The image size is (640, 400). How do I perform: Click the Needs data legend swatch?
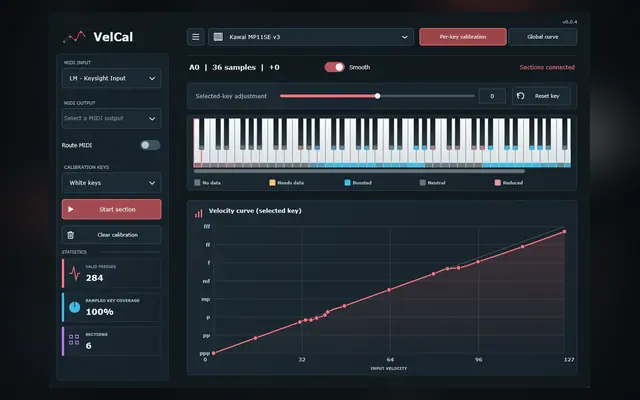click(272, 182)
